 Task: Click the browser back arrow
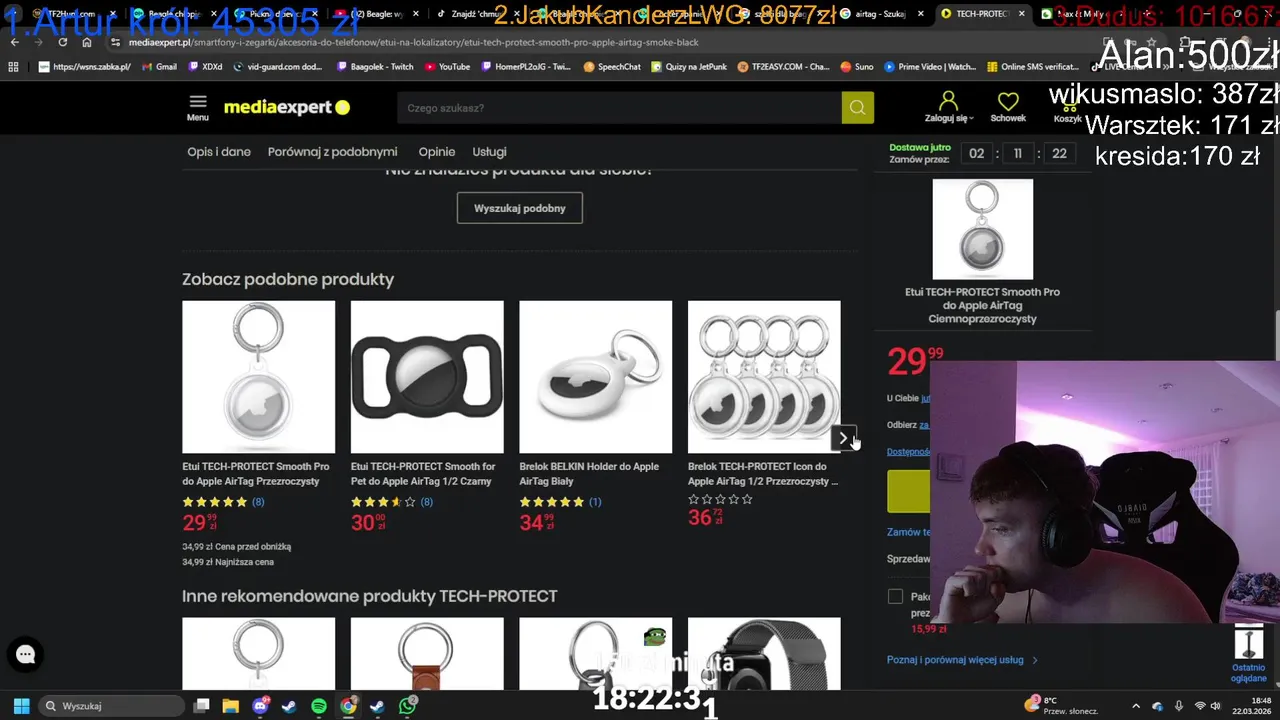point(15,43)
